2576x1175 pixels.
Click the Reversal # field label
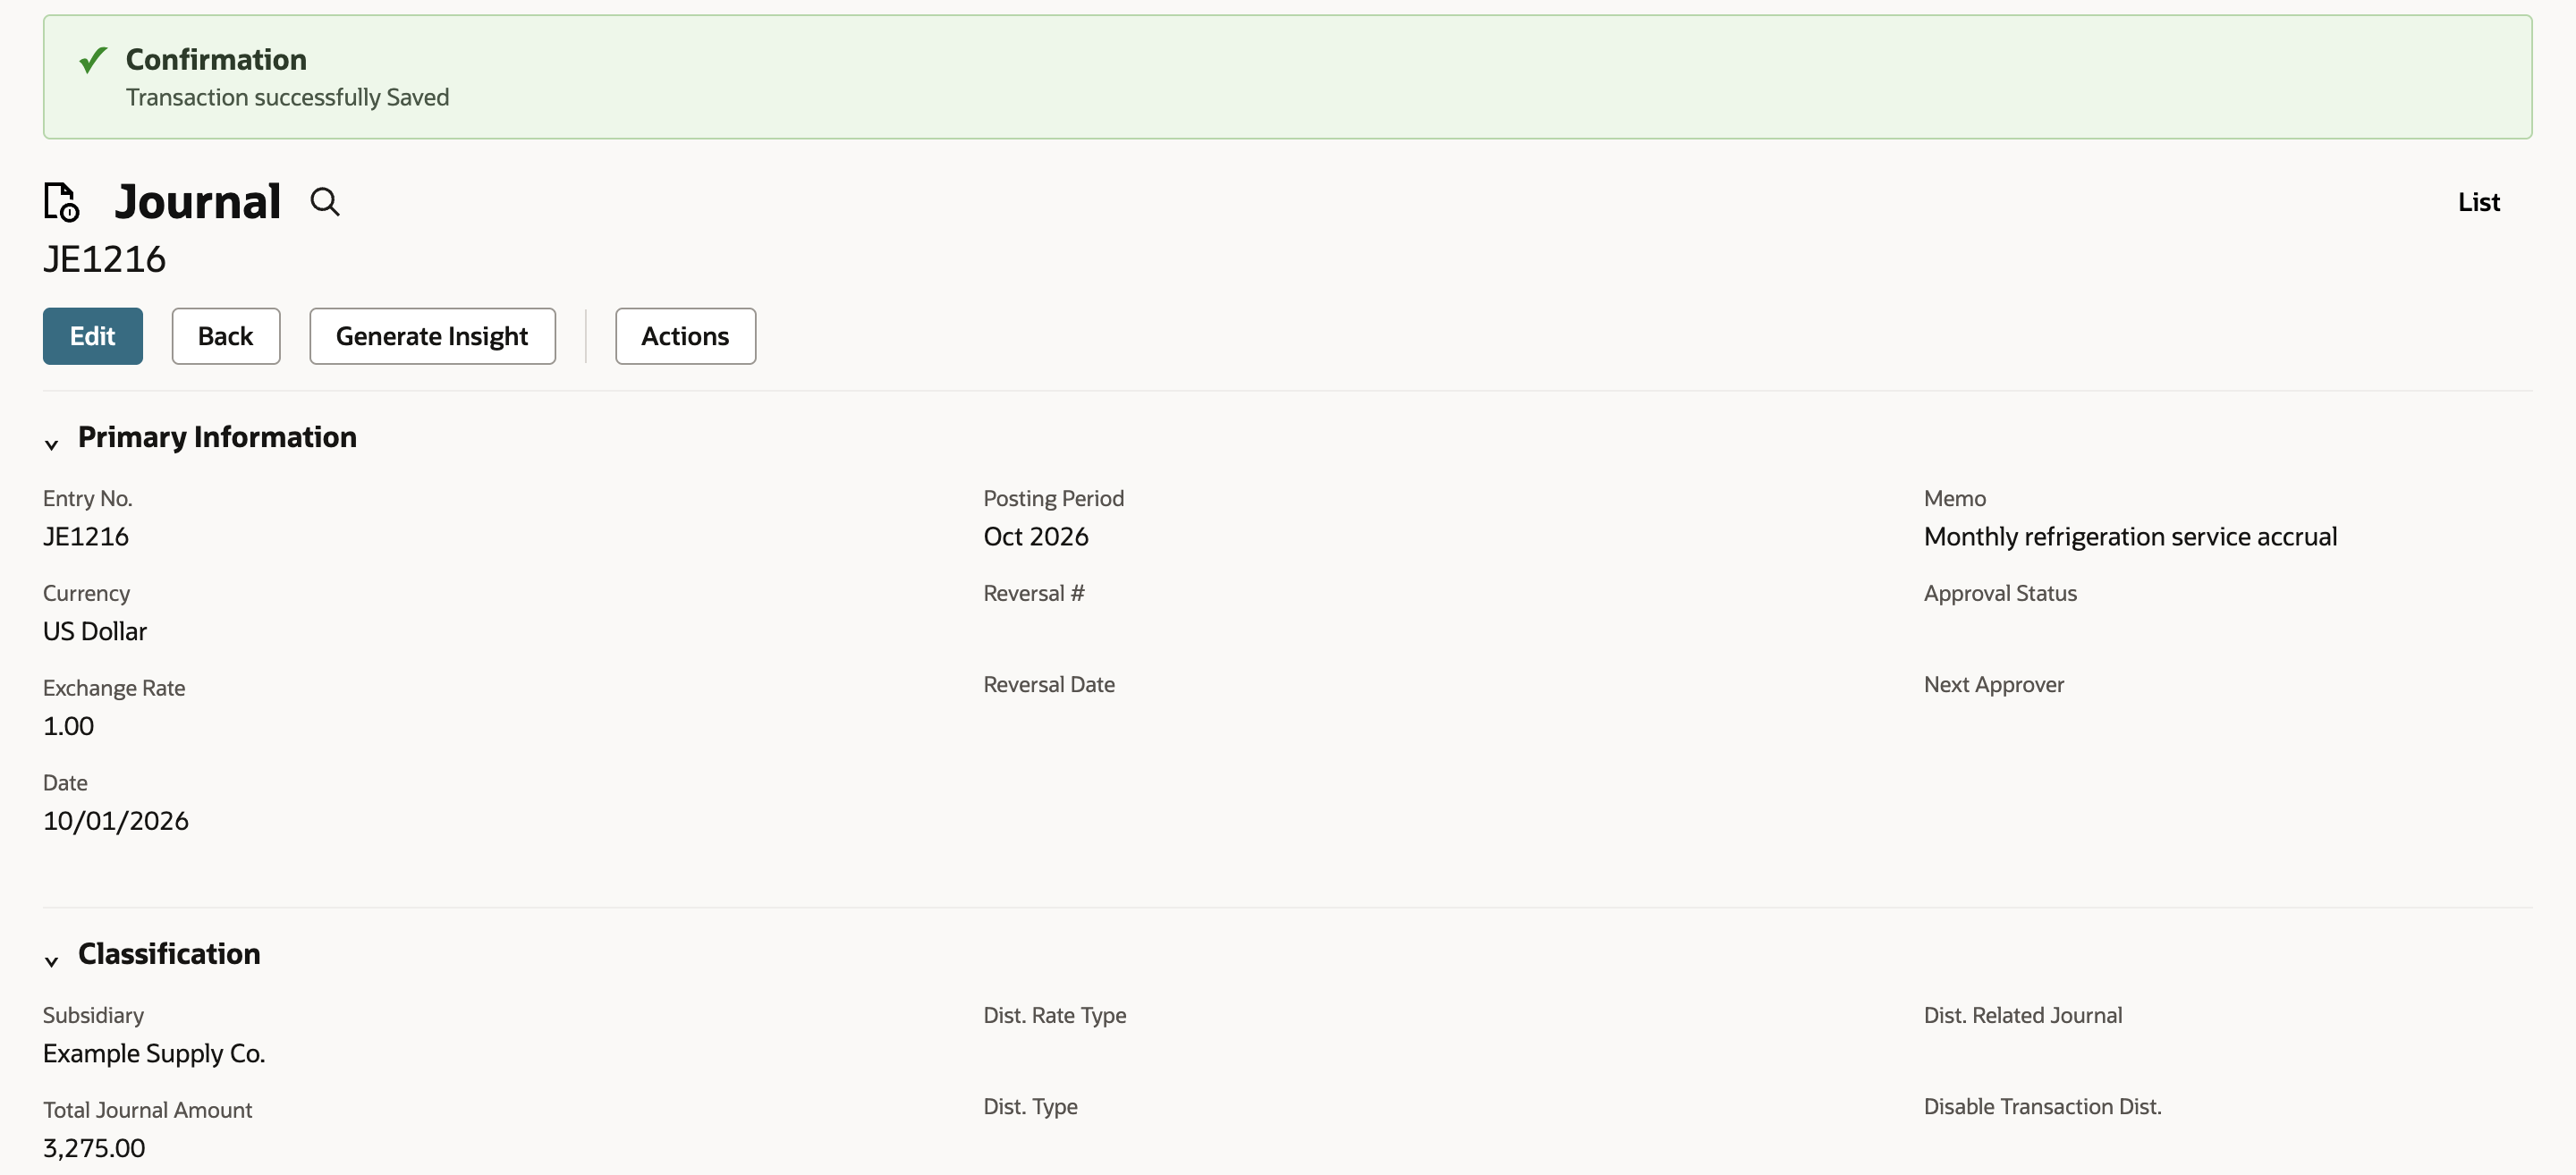click(x=1034, y=593)
